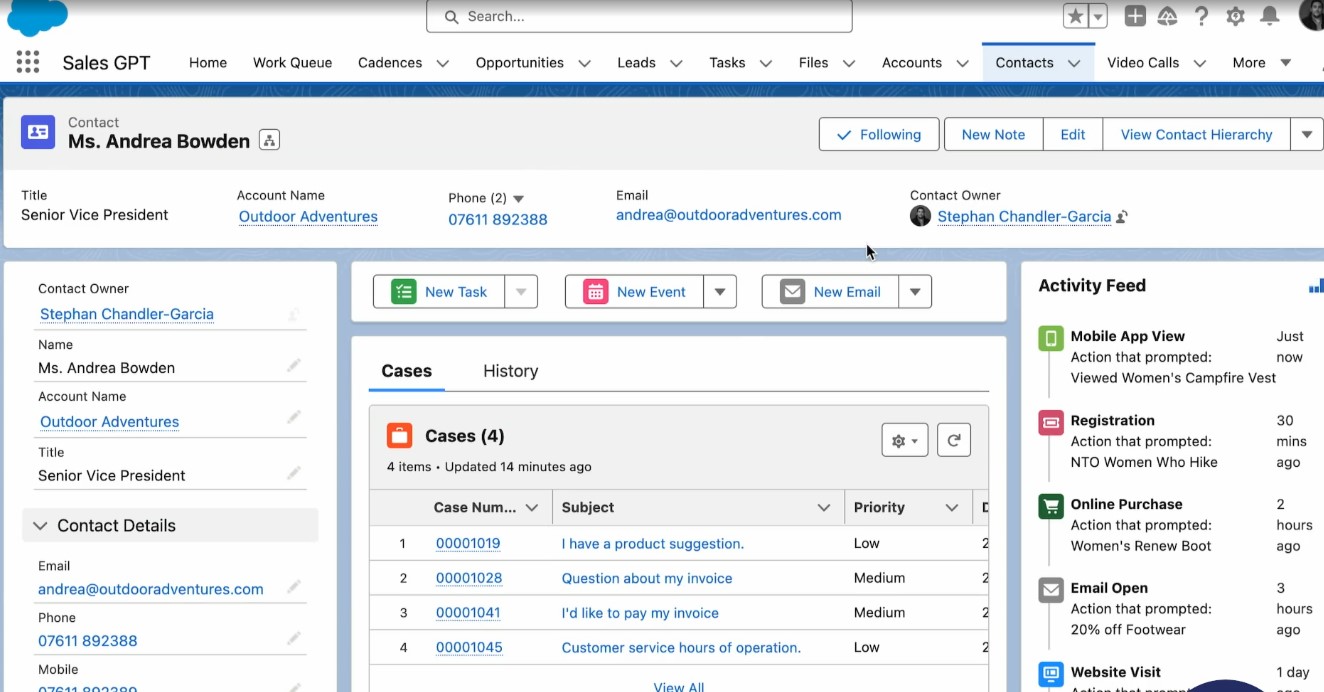Click Contact Owner avatar thumbnail in header
The image size is (1324, 692).
pos(920,216)
